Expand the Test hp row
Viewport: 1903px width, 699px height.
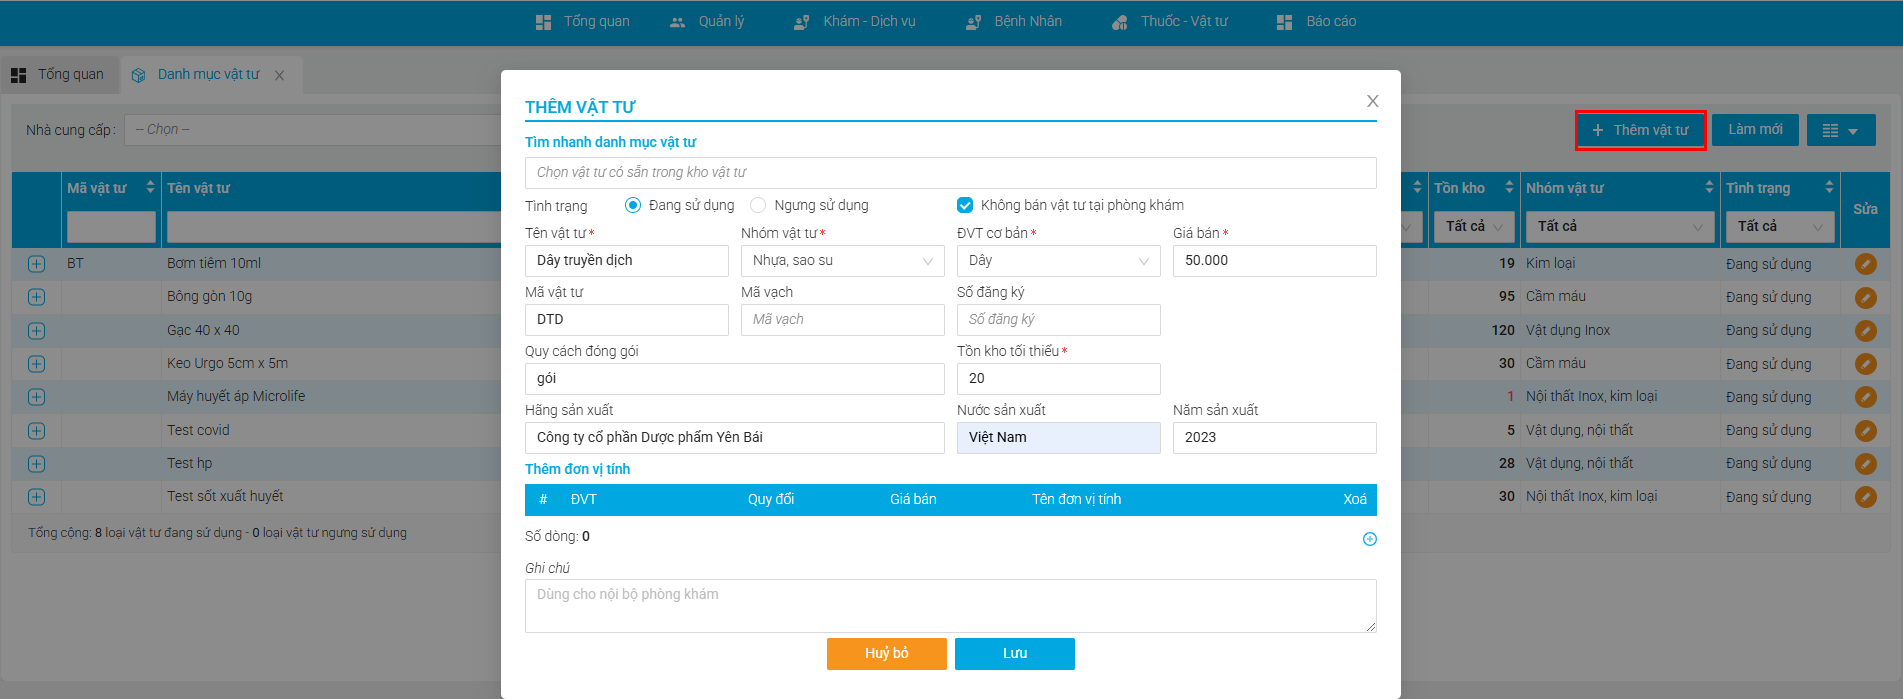click(x=37, y=464)
